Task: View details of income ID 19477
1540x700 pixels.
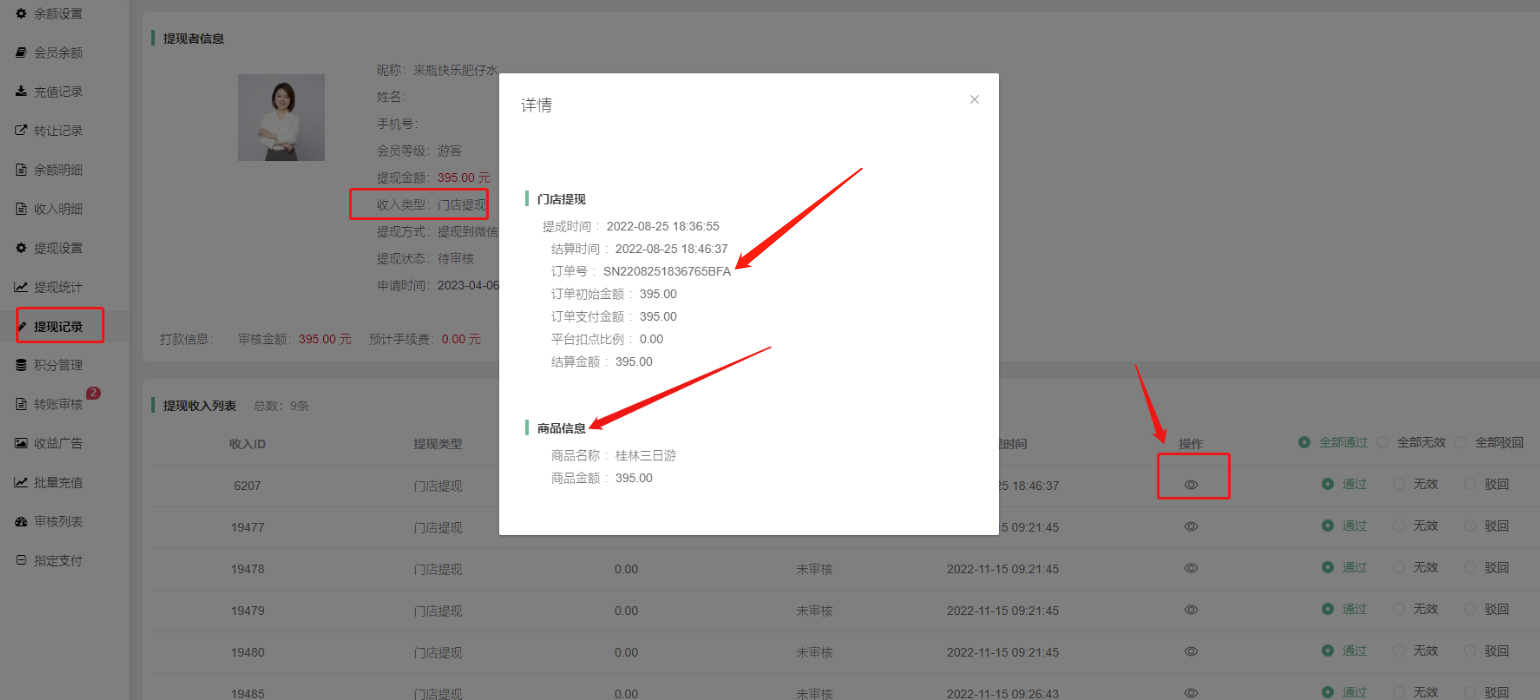Action: pos(1191,526)
